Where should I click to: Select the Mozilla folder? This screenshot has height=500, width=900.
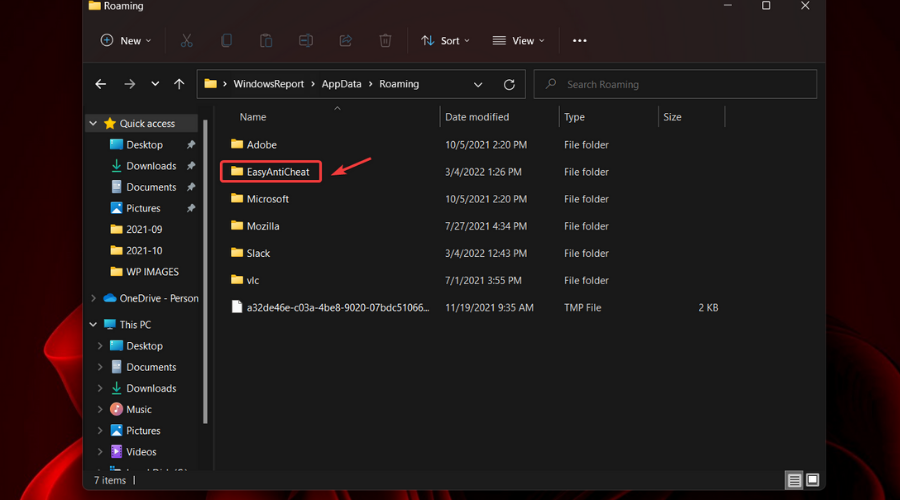(255, 226)
